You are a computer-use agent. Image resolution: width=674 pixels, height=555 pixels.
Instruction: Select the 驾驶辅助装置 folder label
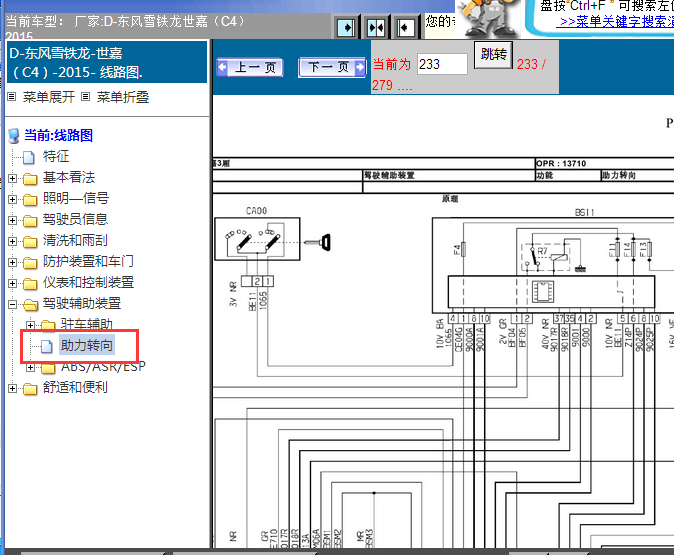(82, 304)
